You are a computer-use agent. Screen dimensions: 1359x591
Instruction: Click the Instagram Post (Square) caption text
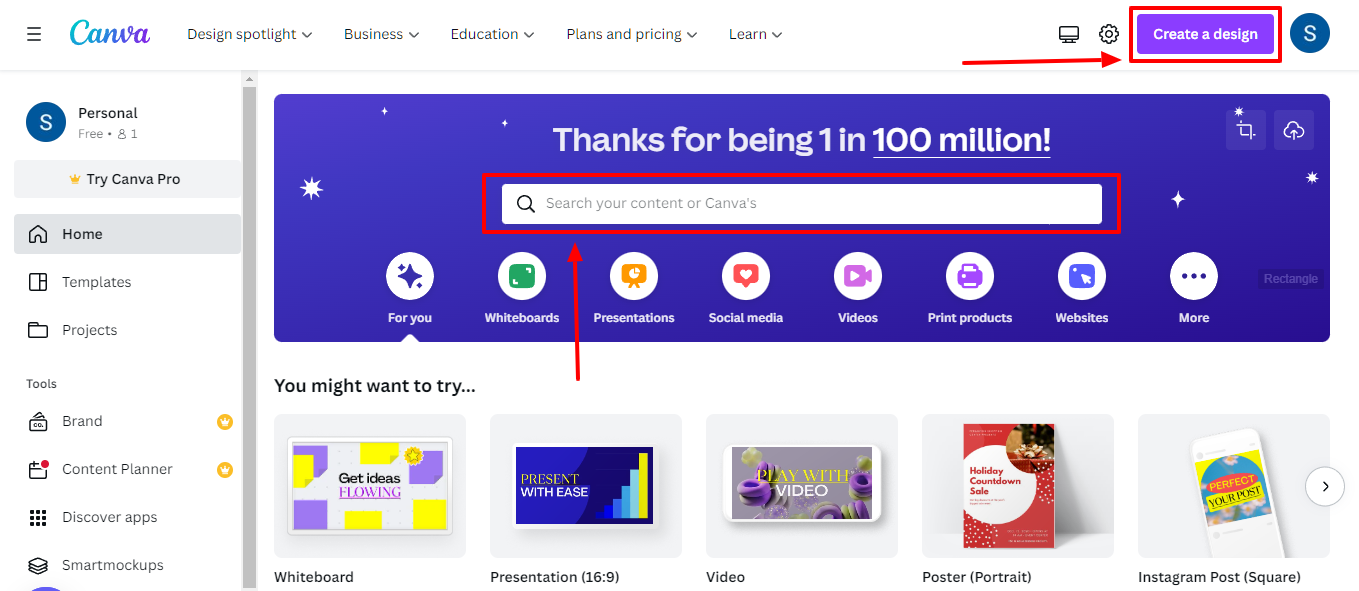coord(1219,577)
